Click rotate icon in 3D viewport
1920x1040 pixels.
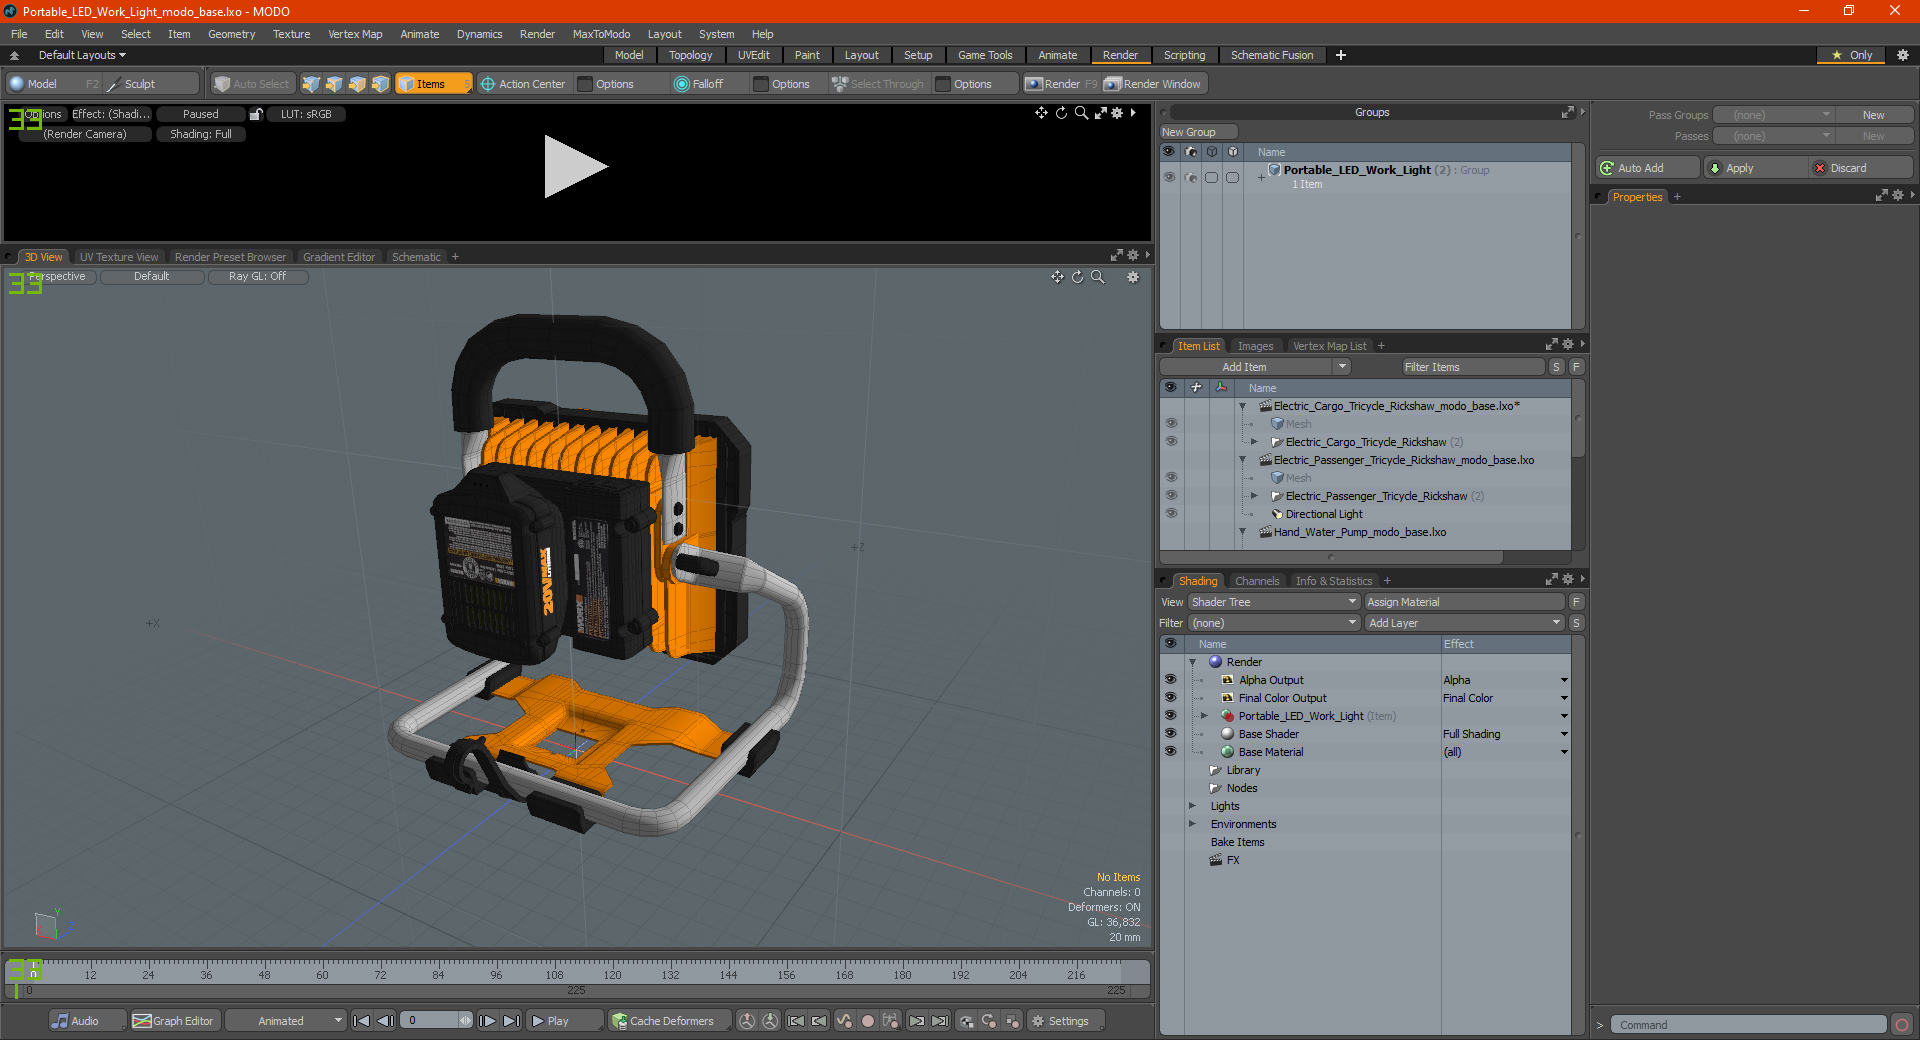point(1077,277)
